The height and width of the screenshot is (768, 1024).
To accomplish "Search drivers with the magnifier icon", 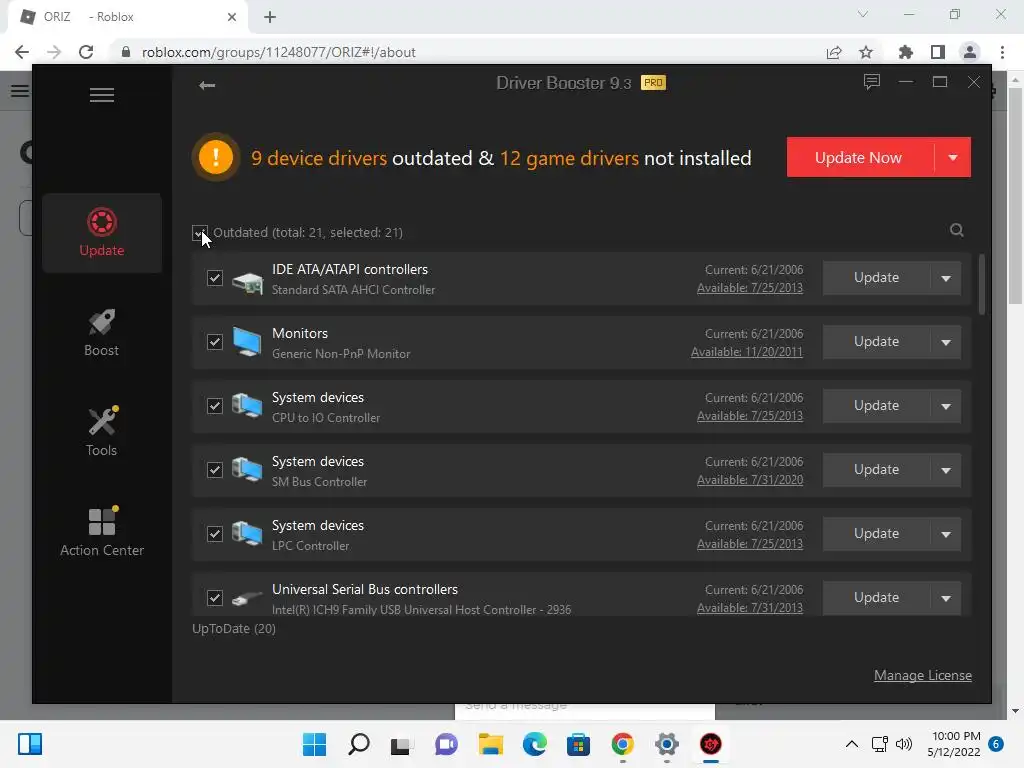I will pos(957,230).
